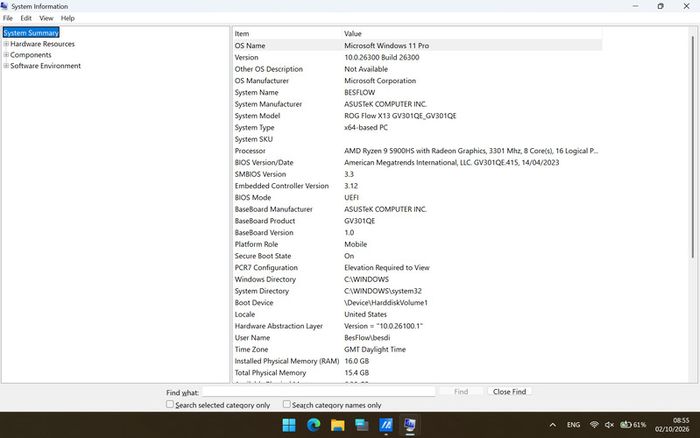Image resolution: width=700 pixels, height=438 pixels.
Task: Select Software Environment tree label
Action: [x=46, y=66]
